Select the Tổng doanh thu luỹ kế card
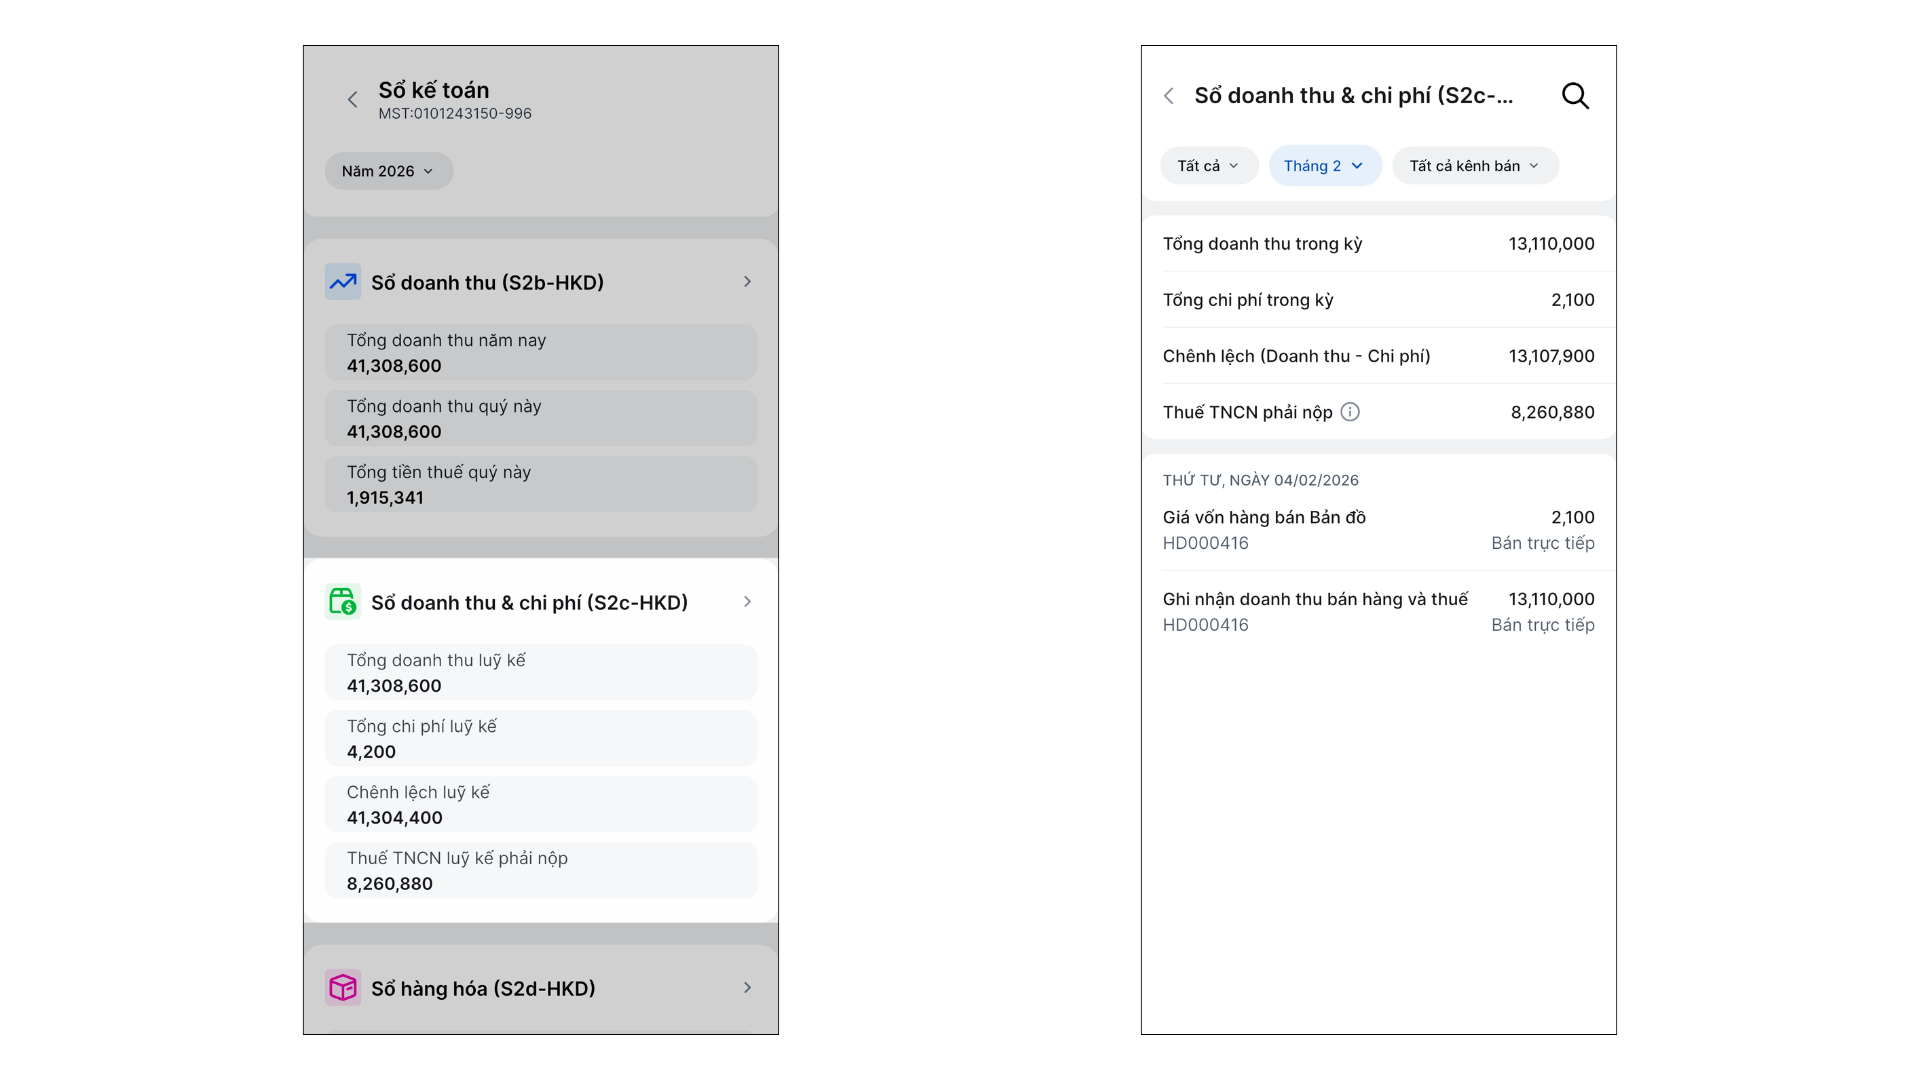The image size is (1920, 1080). [540, 673]
